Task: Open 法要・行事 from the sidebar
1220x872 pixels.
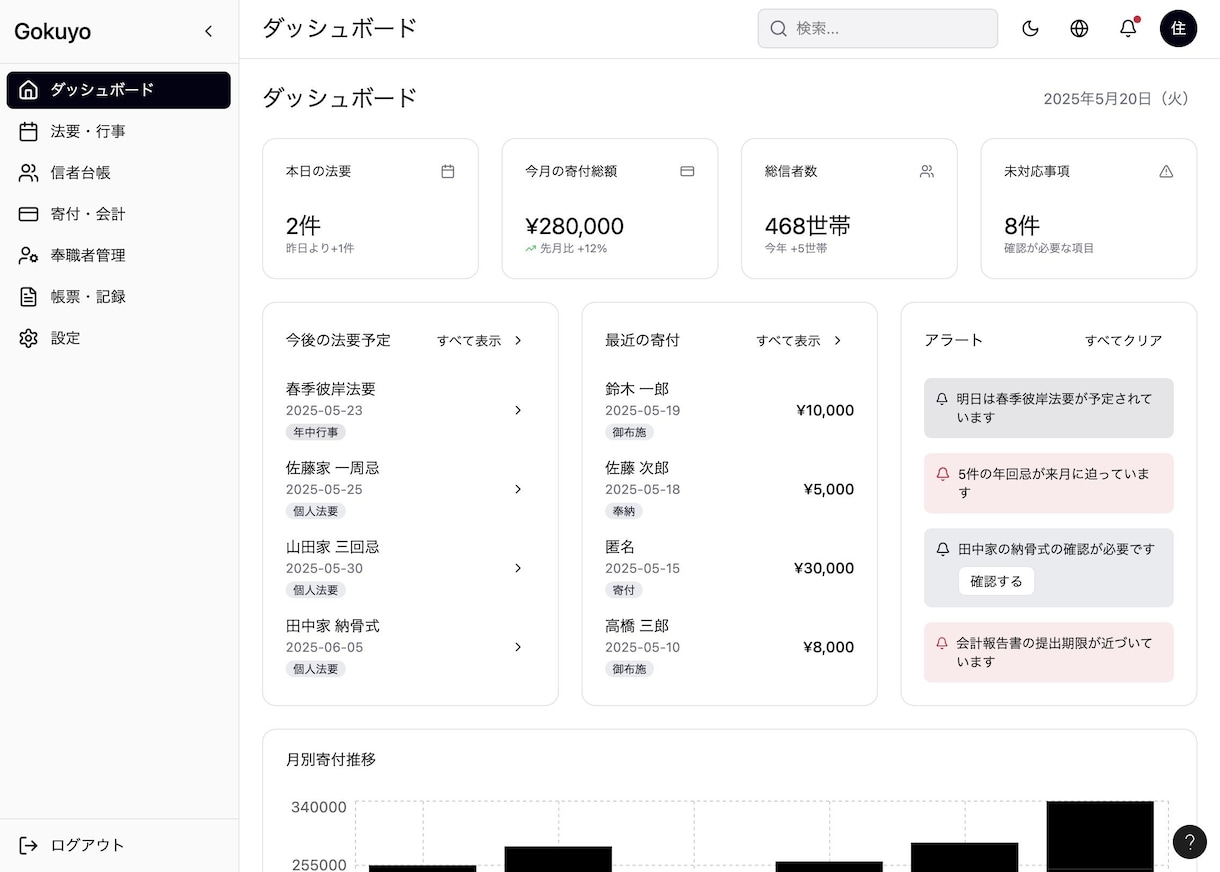Action: (x=119, y=131)
